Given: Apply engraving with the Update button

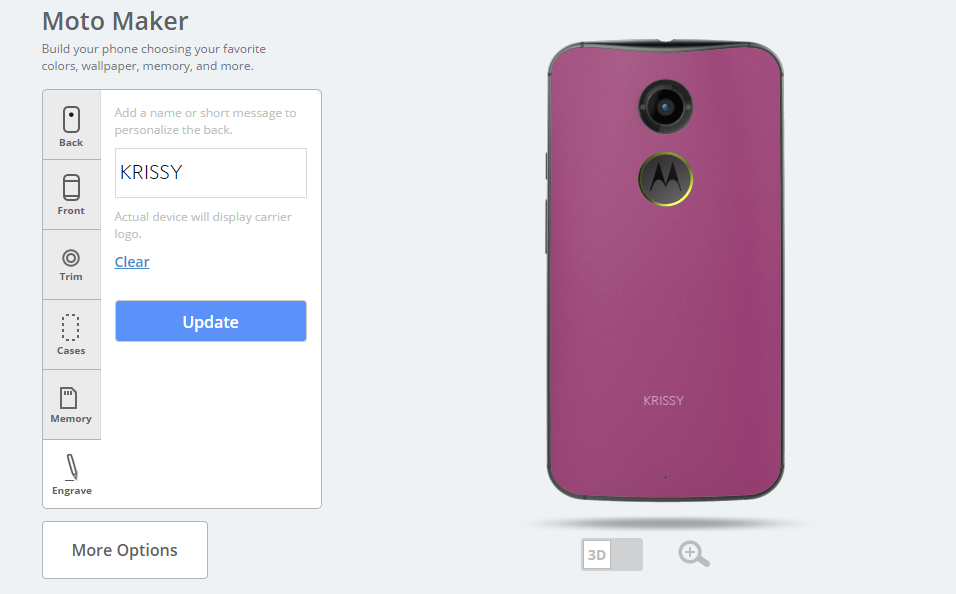Looking at the screenshot, I should coord(211,321).
